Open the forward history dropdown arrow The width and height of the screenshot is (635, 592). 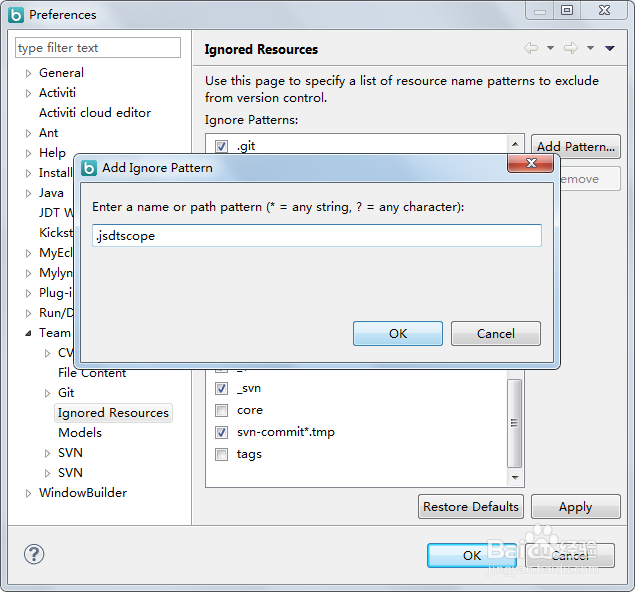click(590, 48)
